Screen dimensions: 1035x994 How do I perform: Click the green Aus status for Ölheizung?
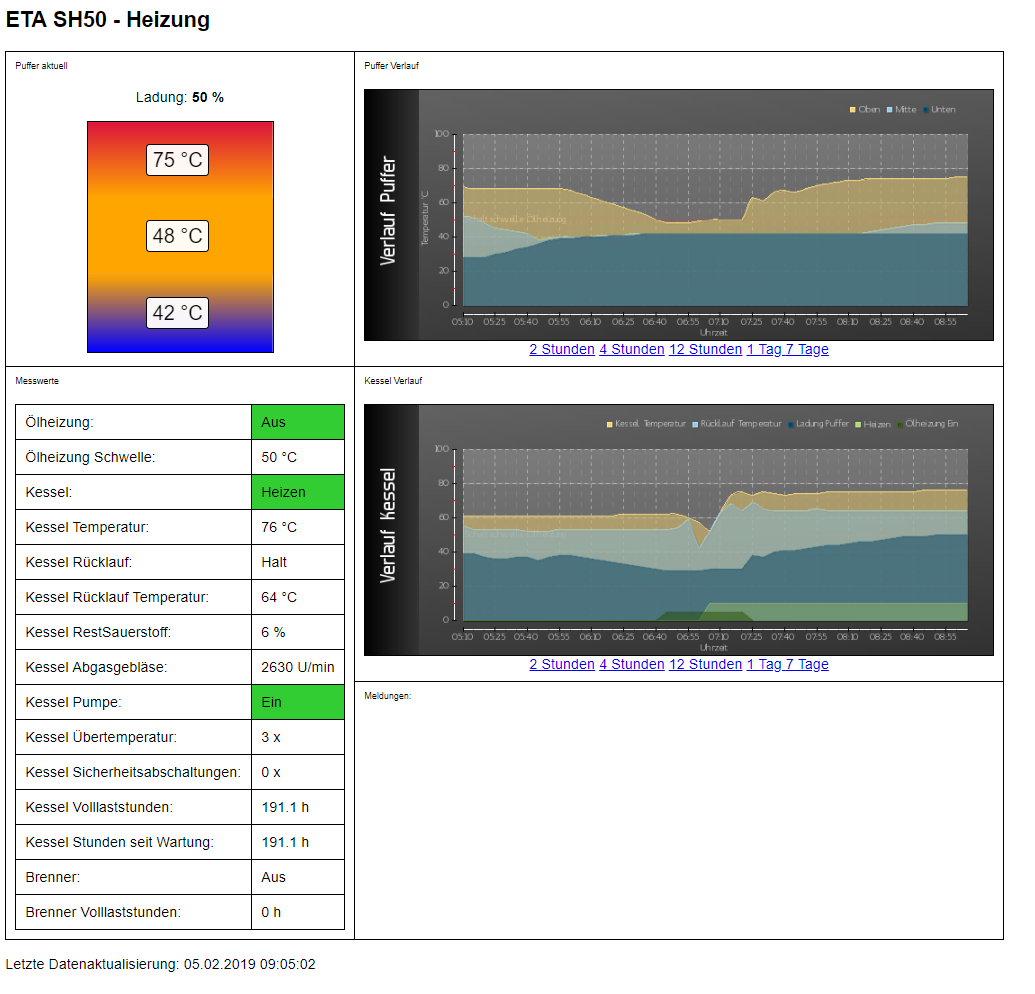298,422
